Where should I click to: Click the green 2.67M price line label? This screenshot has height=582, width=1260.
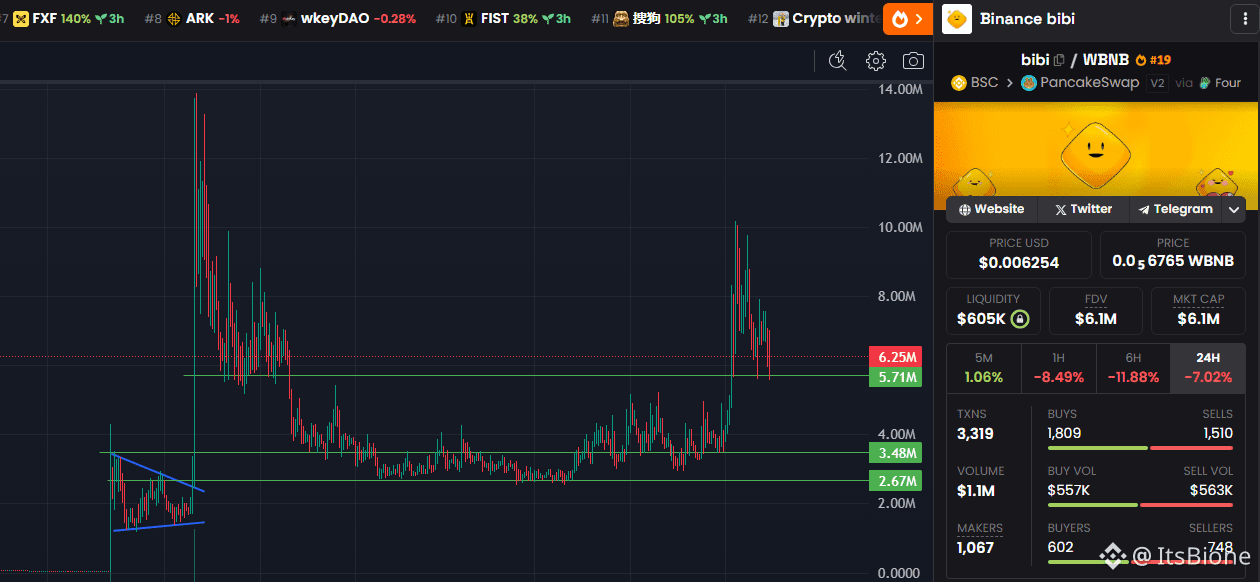pyautogui.click(x=894, y=481)
